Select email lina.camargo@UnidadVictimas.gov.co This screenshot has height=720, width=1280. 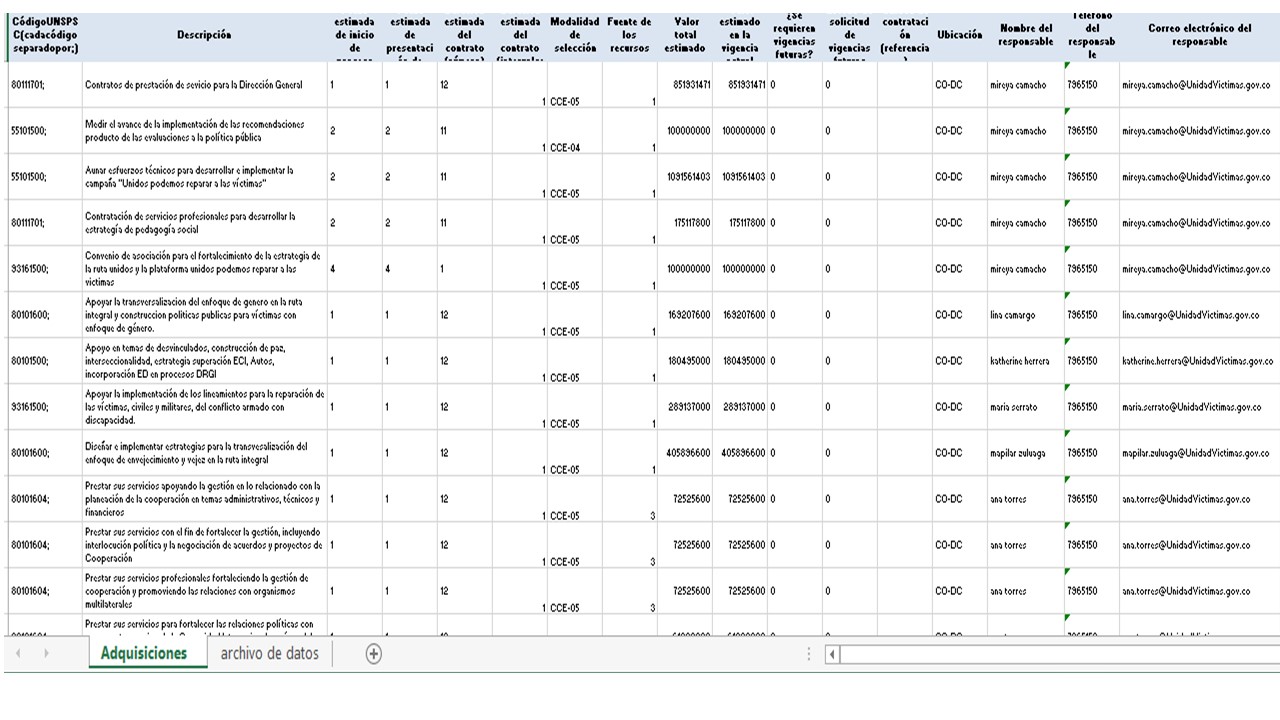pos(1199,315)
